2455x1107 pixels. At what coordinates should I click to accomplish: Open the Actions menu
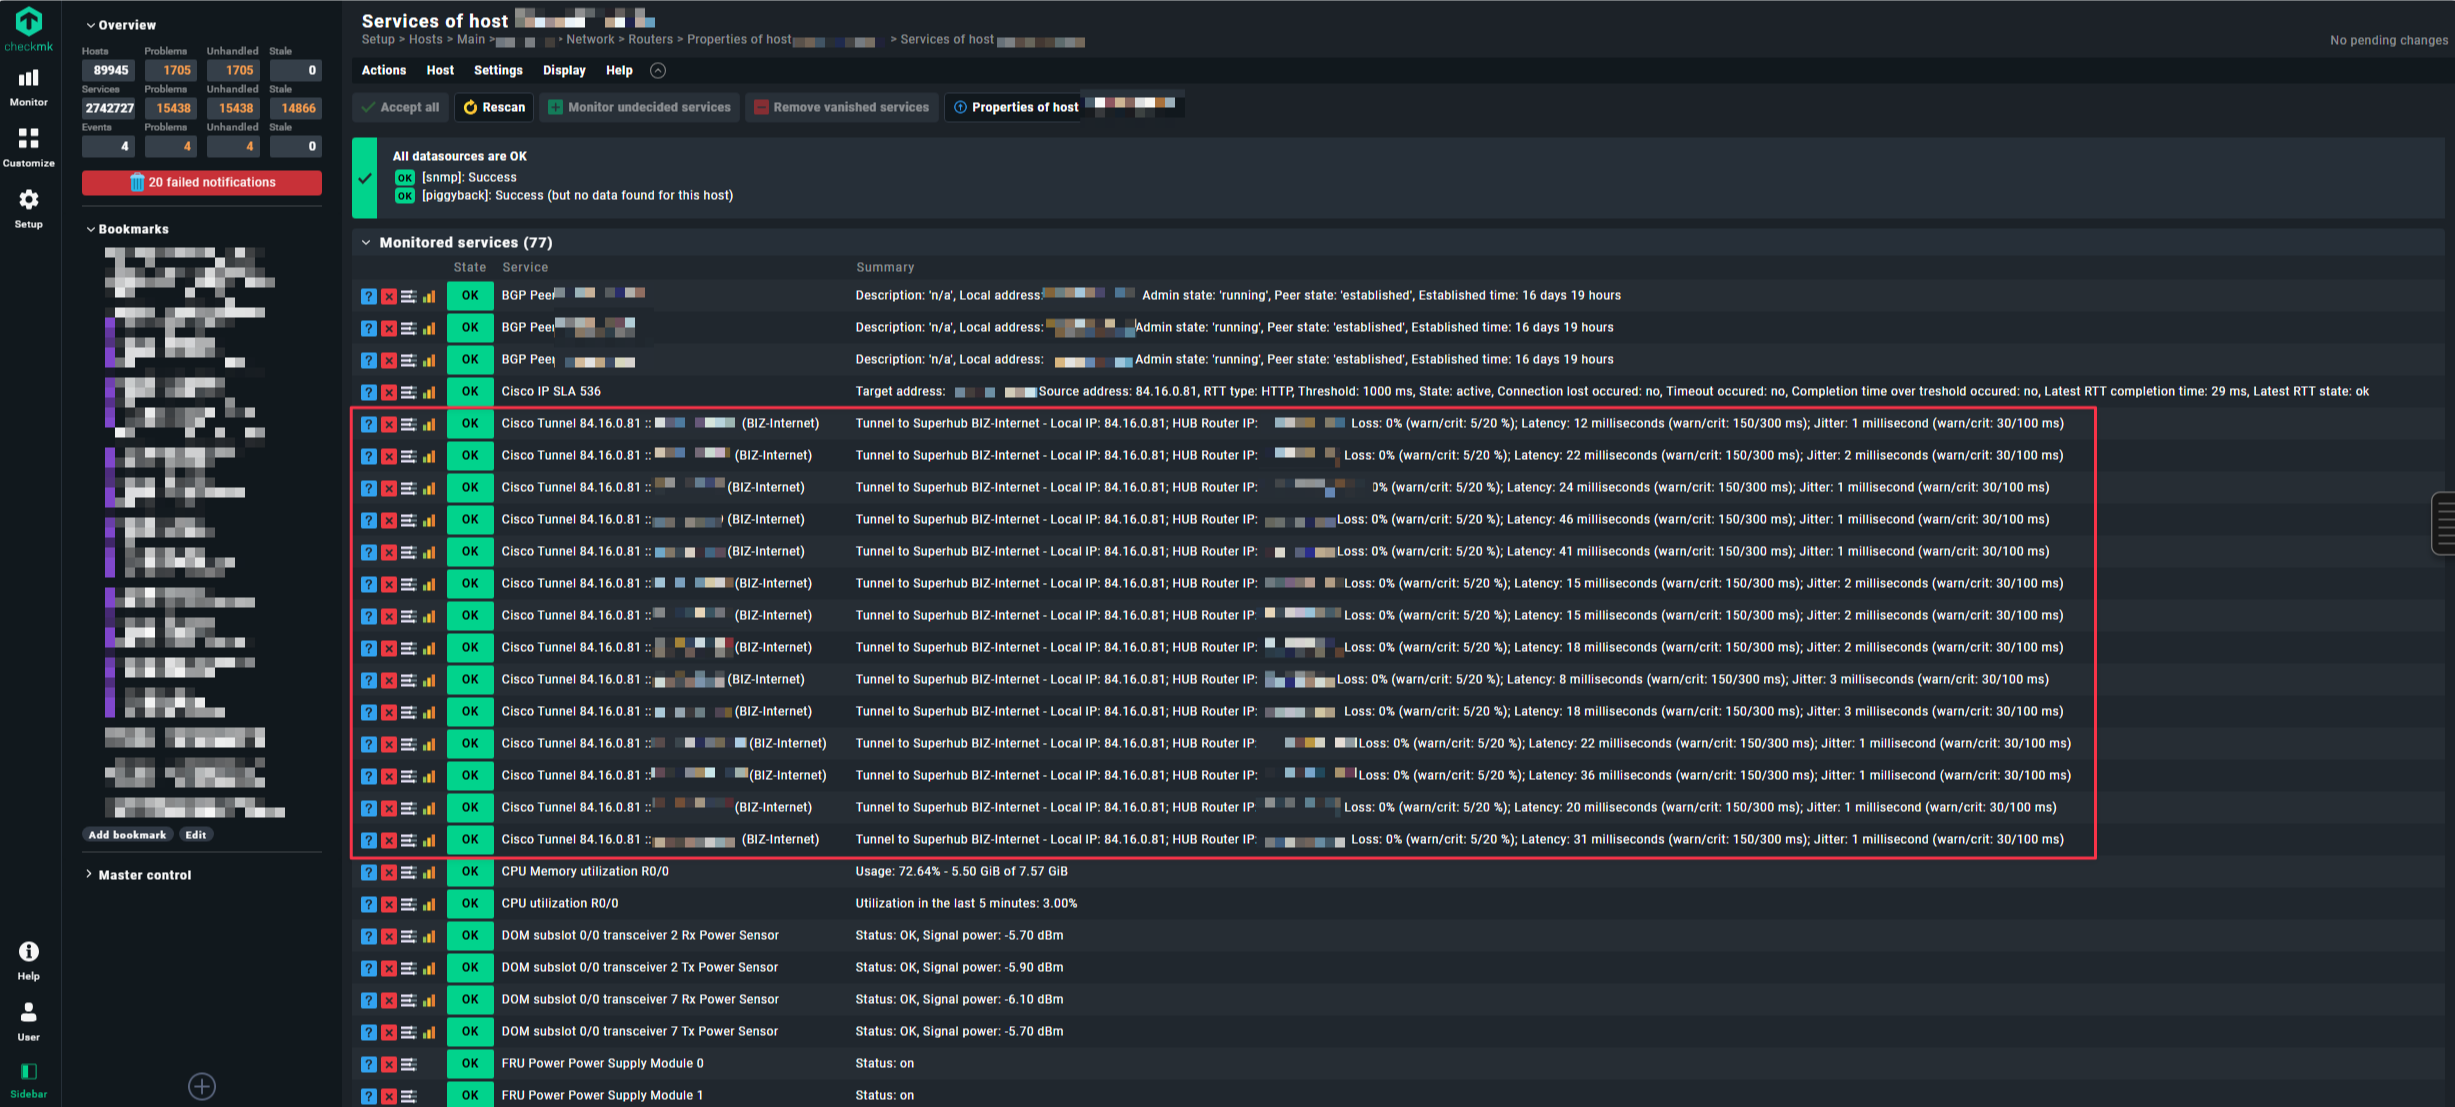(383, 70)
